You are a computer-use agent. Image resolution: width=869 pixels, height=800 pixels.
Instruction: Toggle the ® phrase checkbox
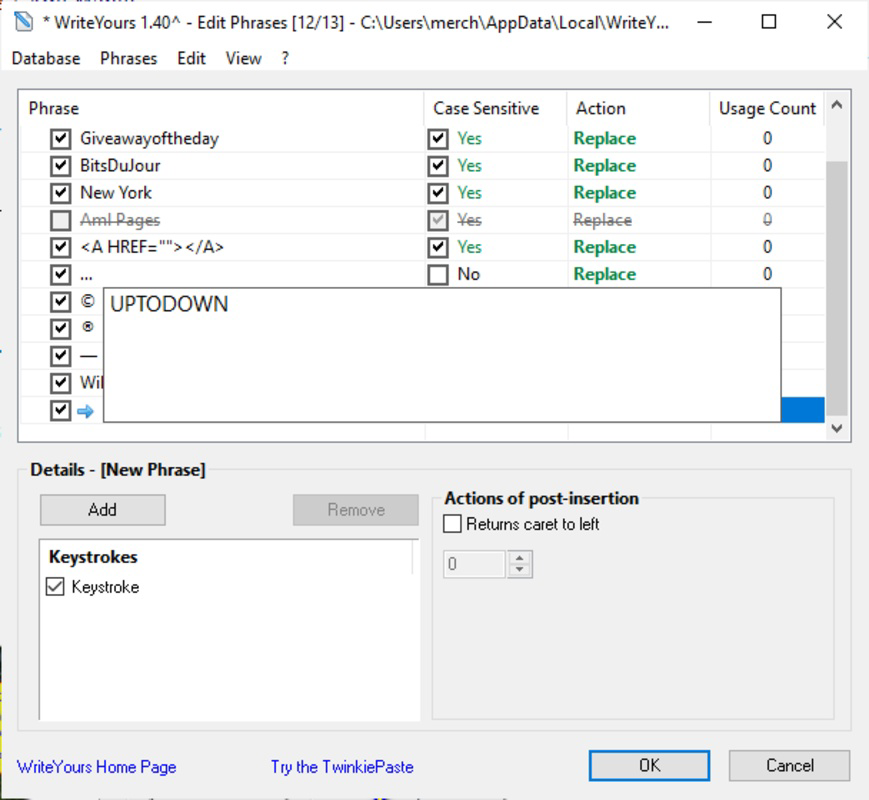pyautogui.click(x=60, y=329)
